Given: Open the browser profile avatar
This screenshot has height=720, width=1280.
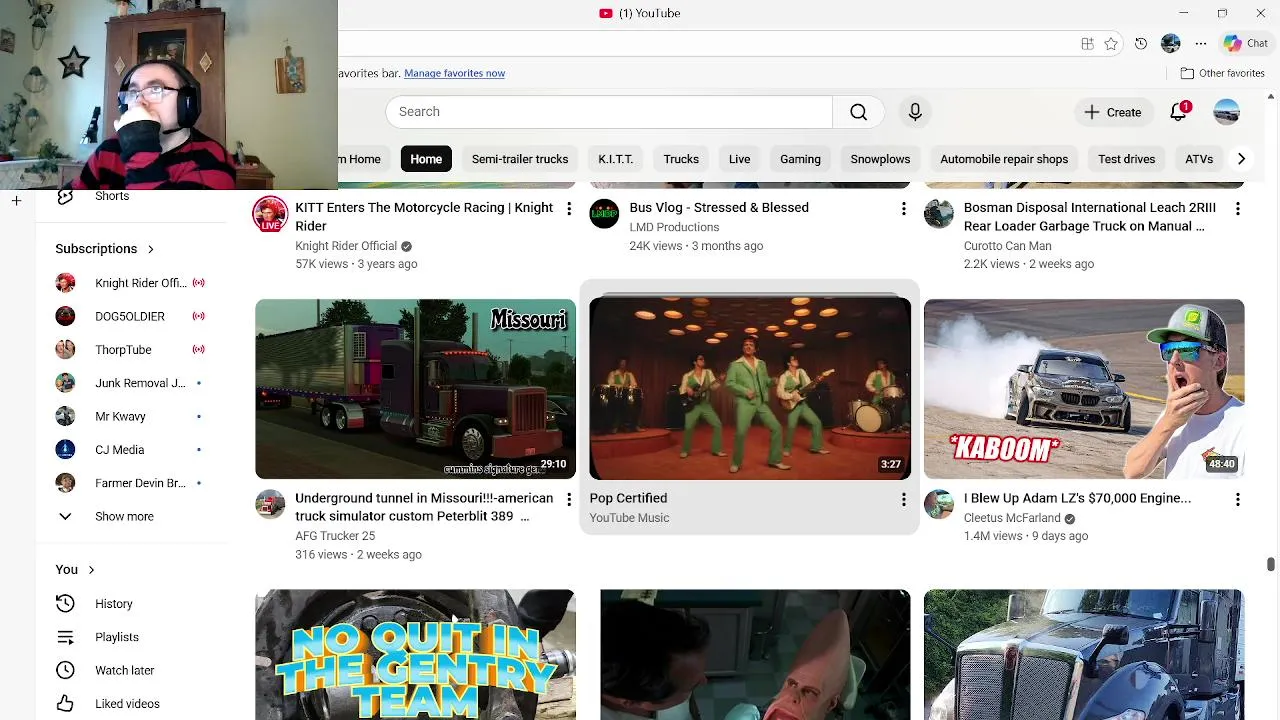Looking at the screenshot, I should tap(1171, 44).
